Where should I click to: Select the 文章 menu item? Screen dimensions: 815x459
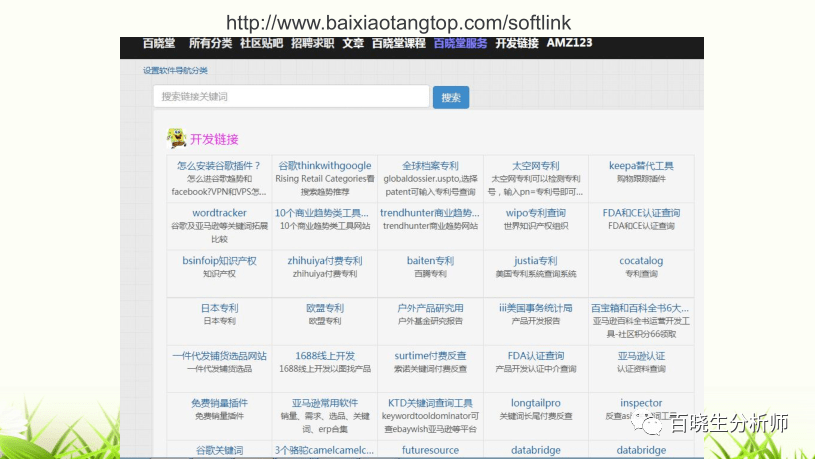[x=353, y=43]
